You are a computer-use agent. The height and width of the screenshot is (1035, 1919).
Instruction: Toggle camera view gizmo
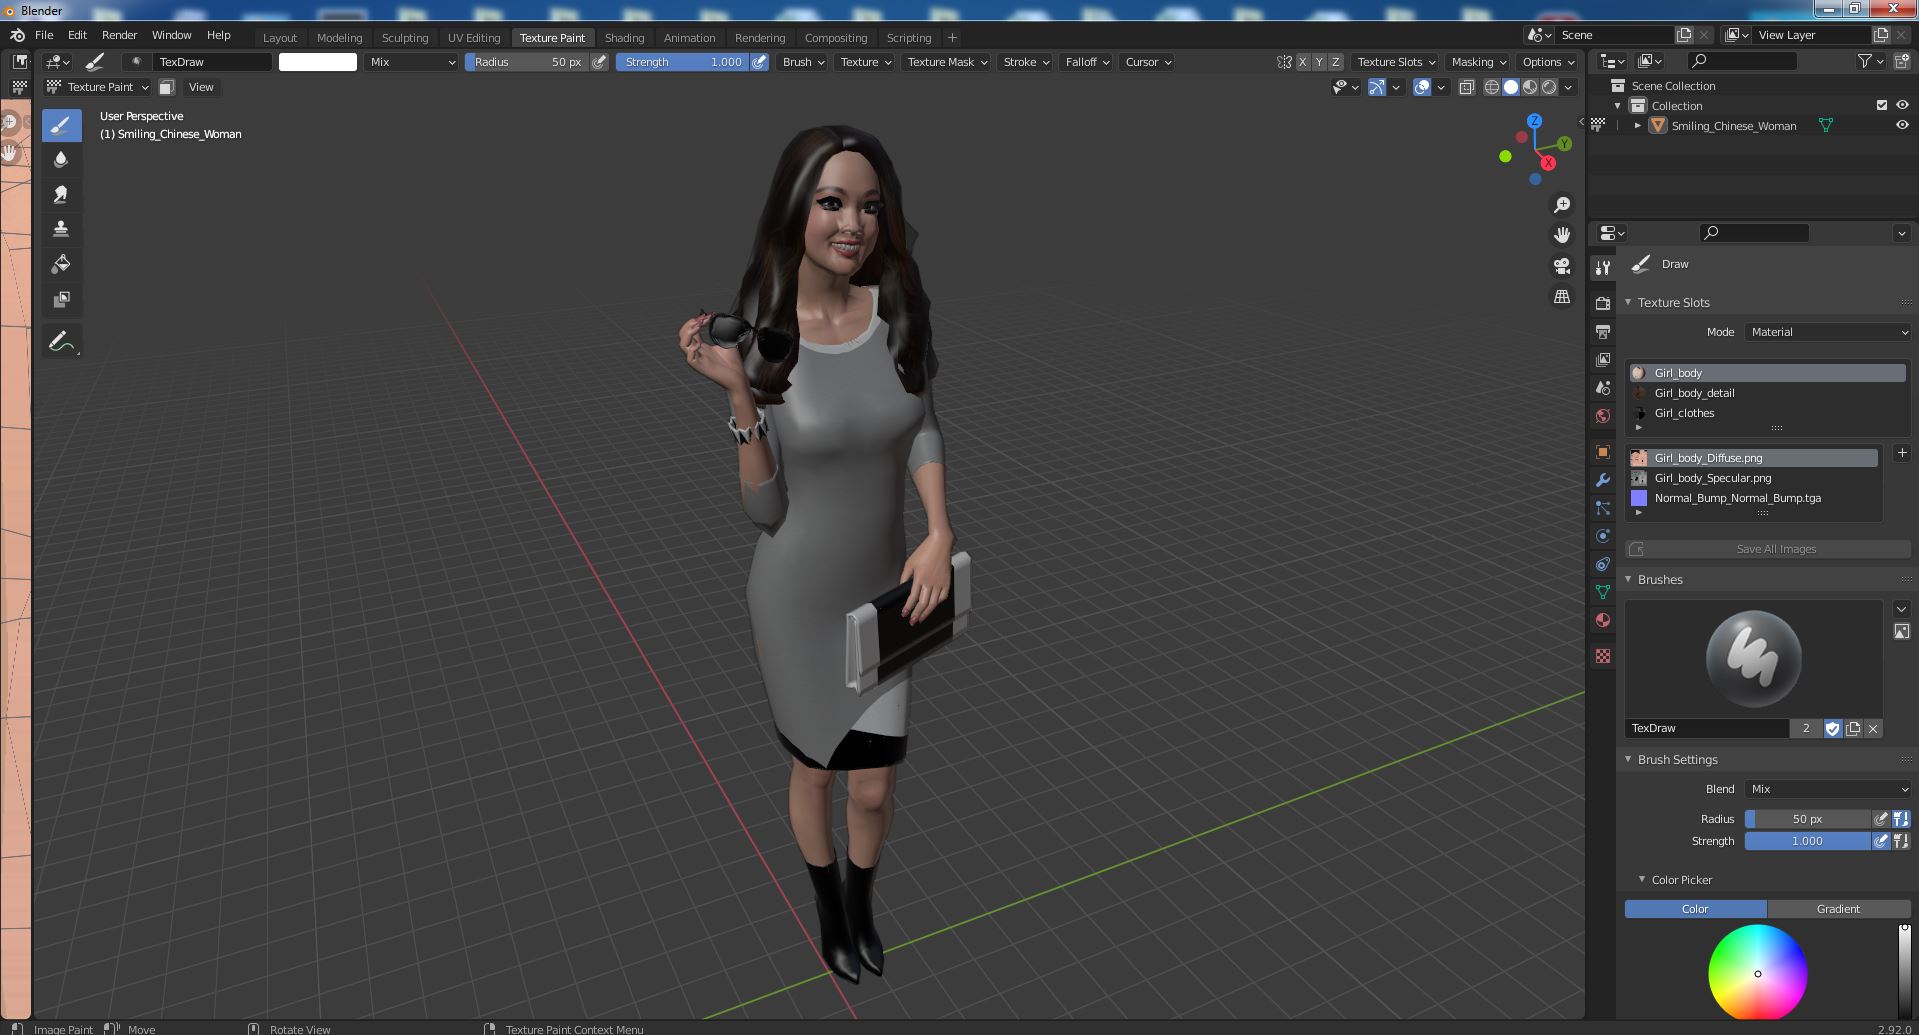(x=1561, y=266)
